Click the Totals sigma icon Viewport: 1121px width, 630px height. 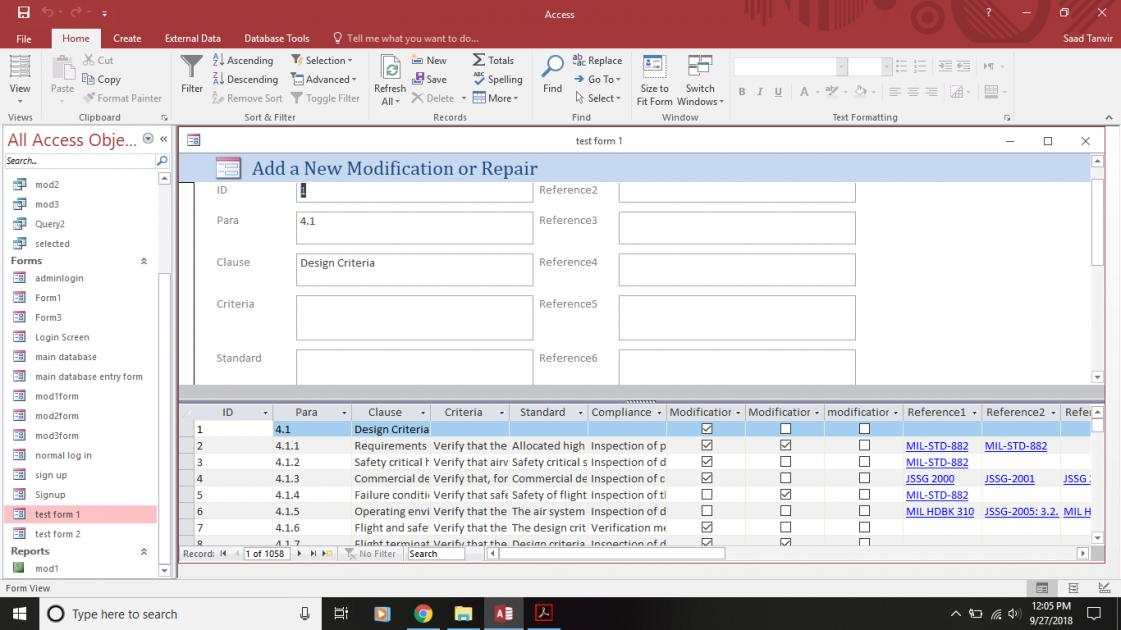(479, 60)
